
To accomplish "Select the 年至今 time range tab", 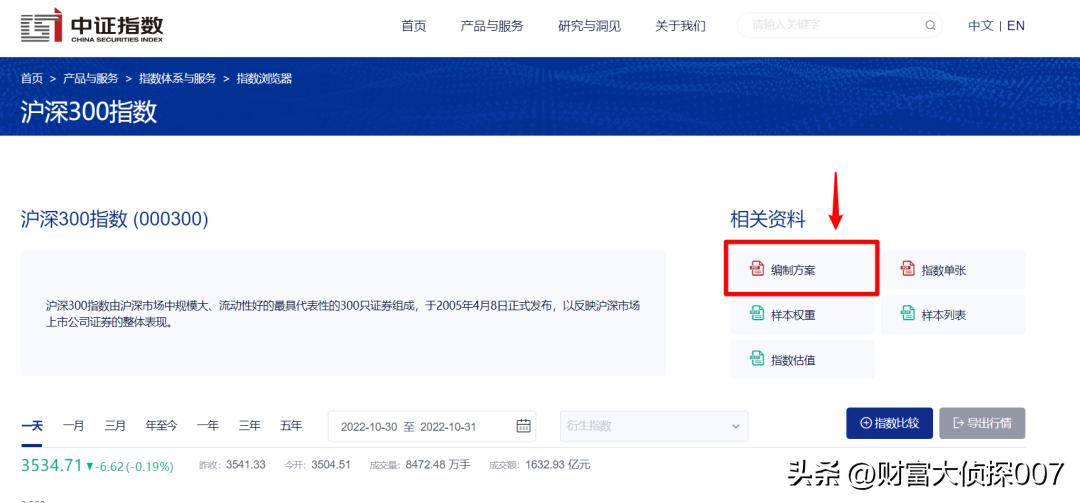I will pyautogui.click(x=161, y=426).
